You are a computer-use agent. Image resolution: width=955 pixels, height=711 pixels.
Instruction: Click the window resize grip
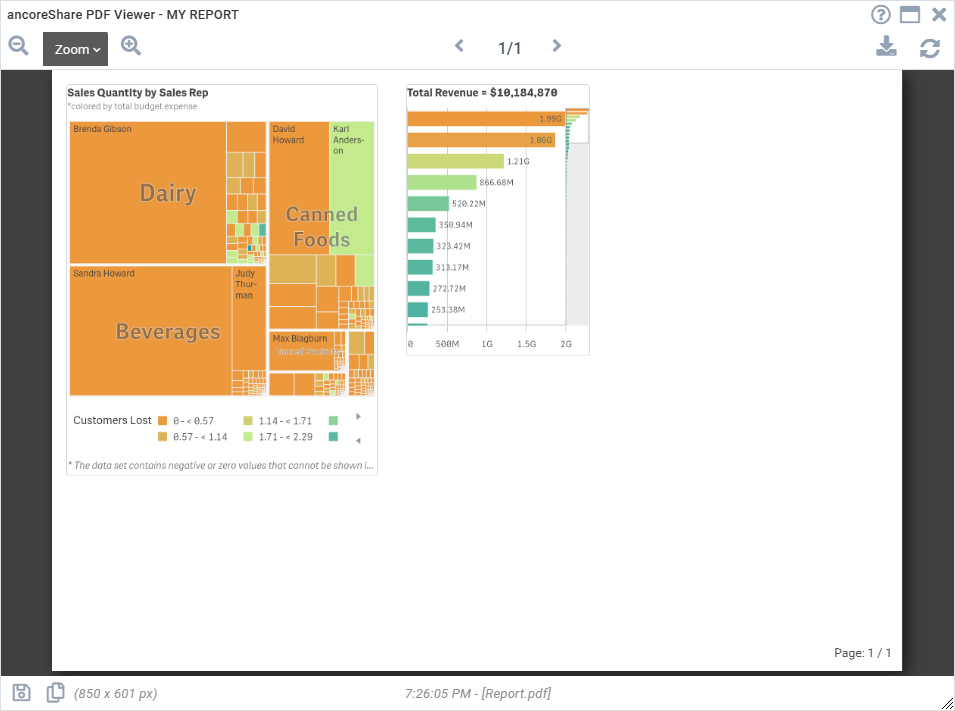pyautogui.click(x=947, y=704)
